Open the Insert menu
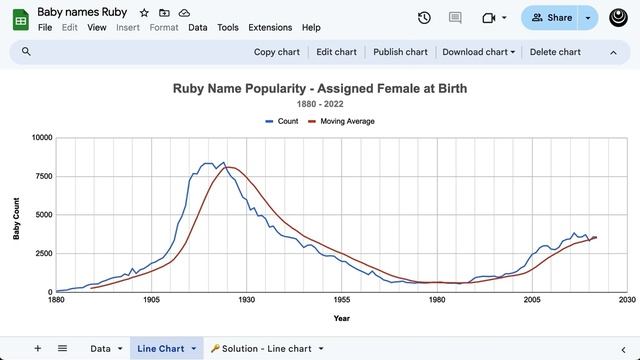 click(128, 27)
